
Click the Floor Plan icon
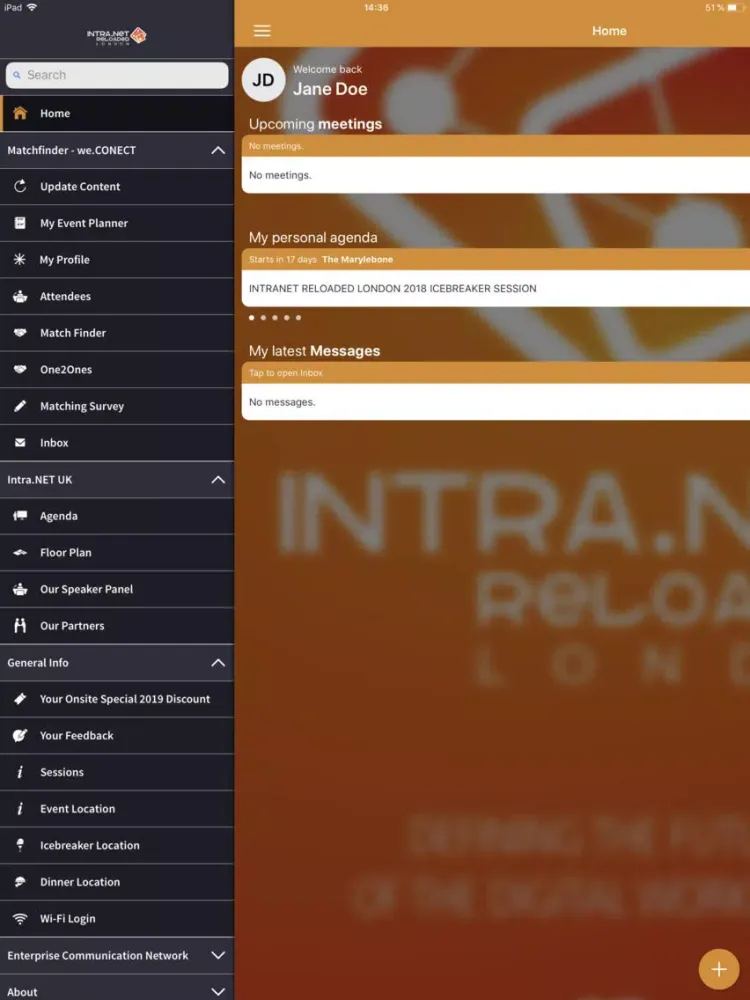click(x=20, y=552)
